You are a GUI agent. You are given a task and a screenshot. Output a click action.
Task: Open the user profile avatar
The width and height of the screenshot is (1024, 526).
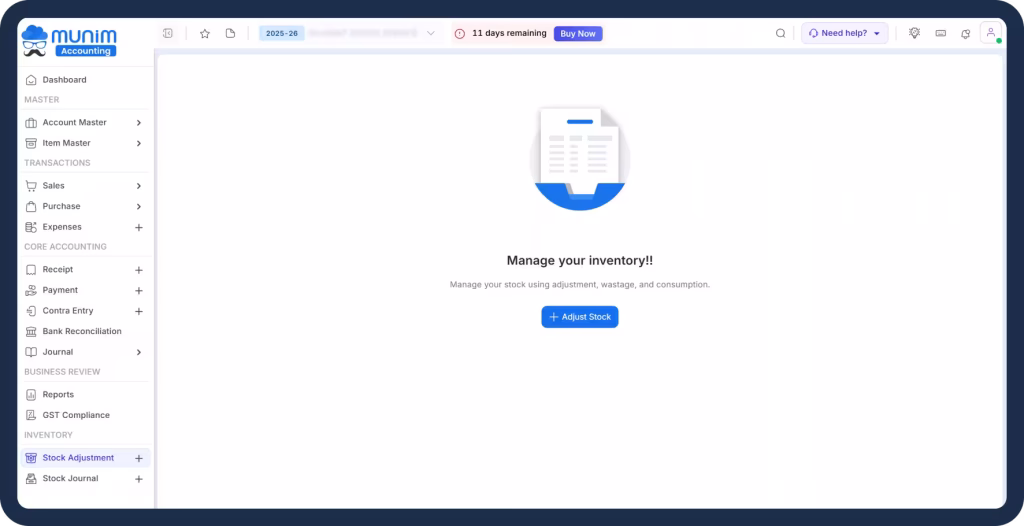(991, 33)
